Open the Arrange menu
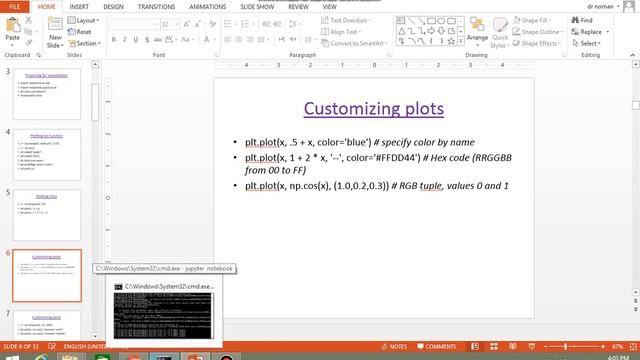 point(477,32)
